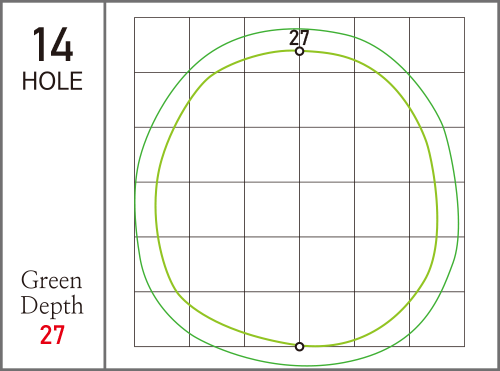Click the HOLE text under the 14
This screenshot has width=500, height=371.
(x=52, y=81)
